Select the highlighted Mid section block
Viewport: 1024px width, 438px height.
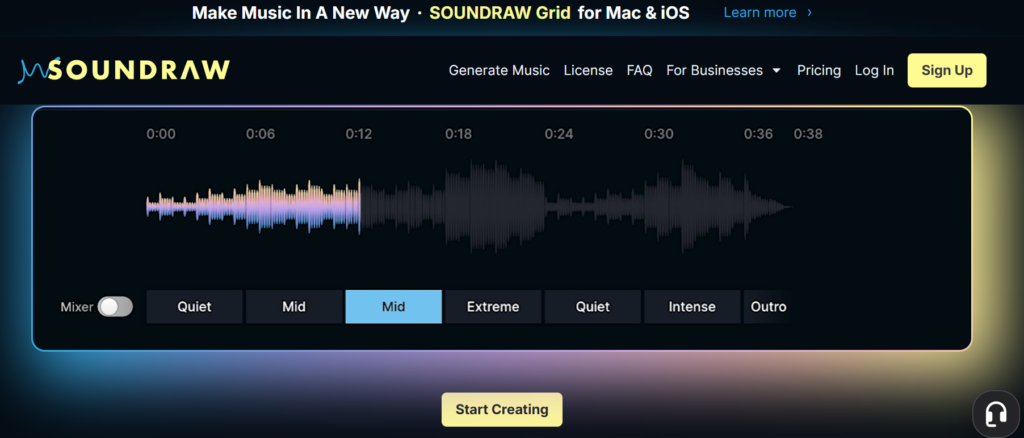pyautogui.click(x=393, y=307)
